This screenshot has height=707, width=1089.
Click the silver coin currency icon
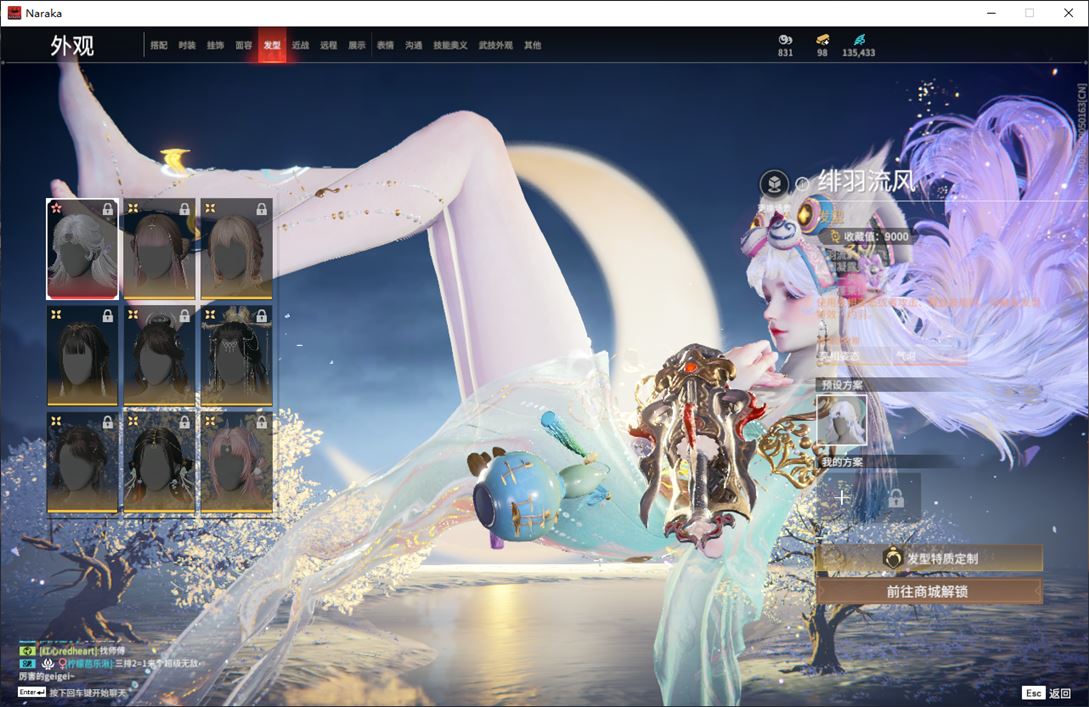click(x=785, y=39)
